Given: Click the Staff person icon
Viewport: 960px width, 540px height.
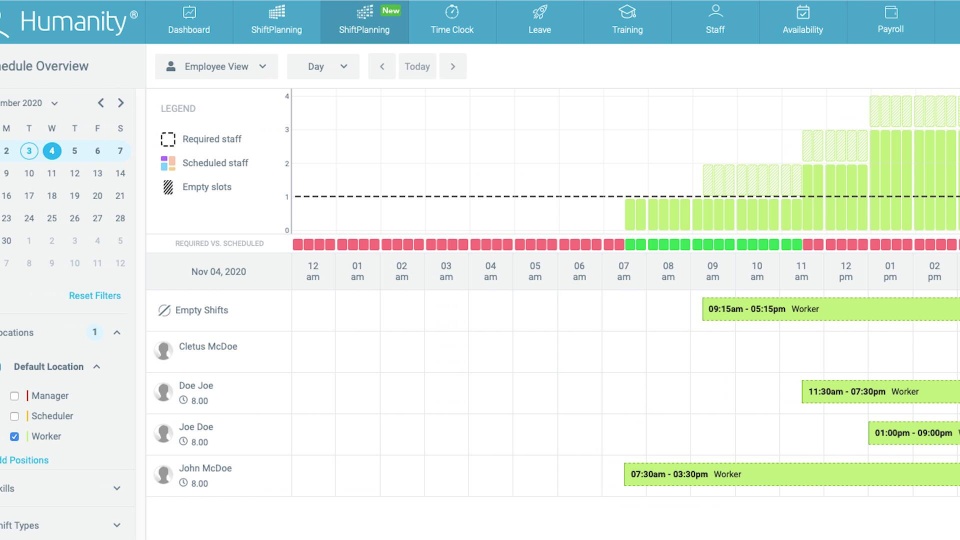Looking at the screenshot, I should pyautogui.click(x=715, y=12).
